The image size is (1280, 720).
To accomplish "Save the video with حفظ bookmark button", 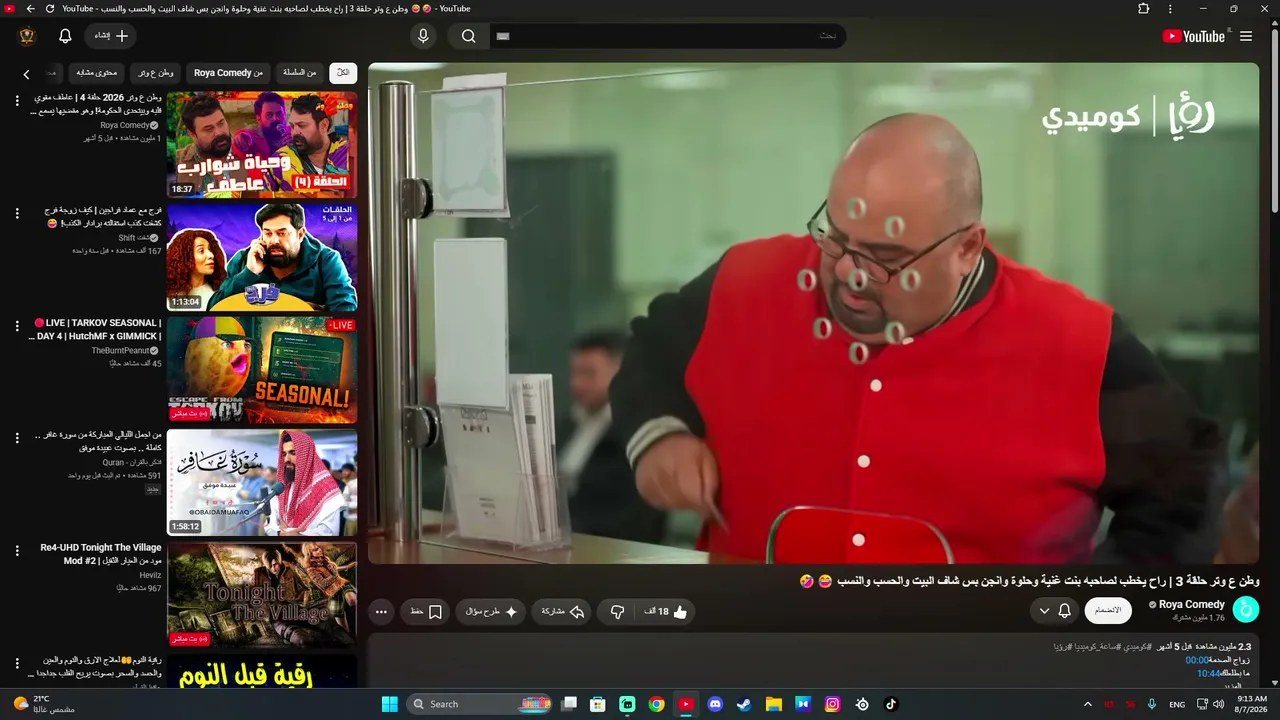I will [426, 611].
